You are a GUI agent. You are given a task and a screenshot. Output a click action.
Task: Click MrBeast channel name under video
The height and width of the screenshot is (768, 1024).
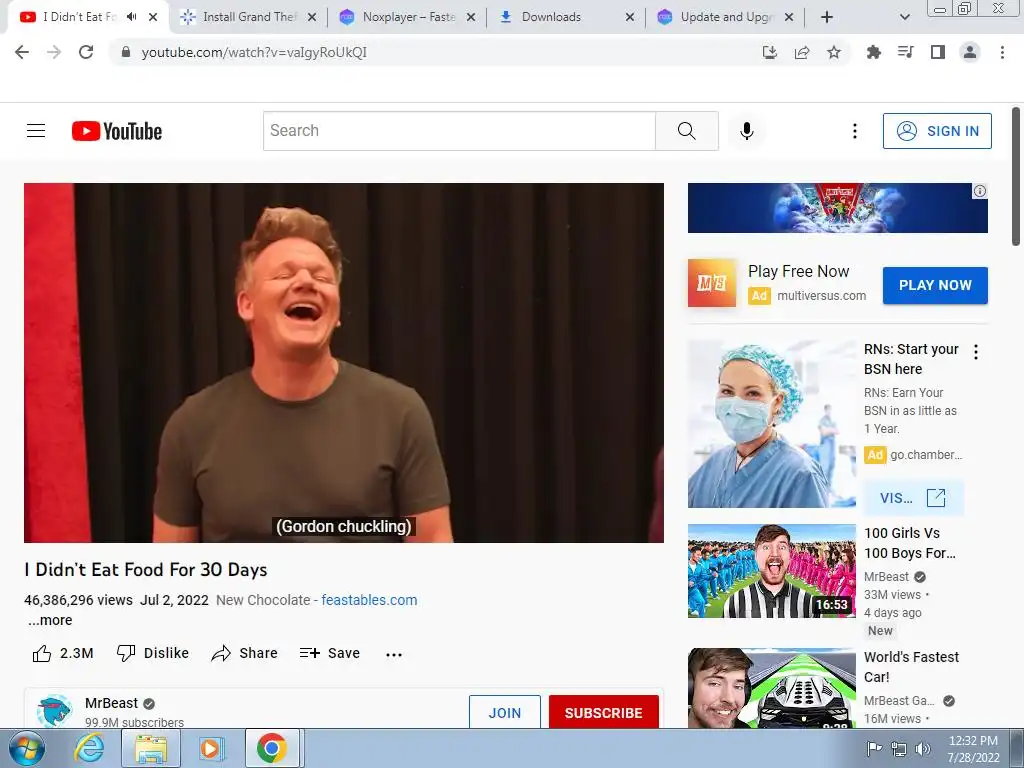112,703
